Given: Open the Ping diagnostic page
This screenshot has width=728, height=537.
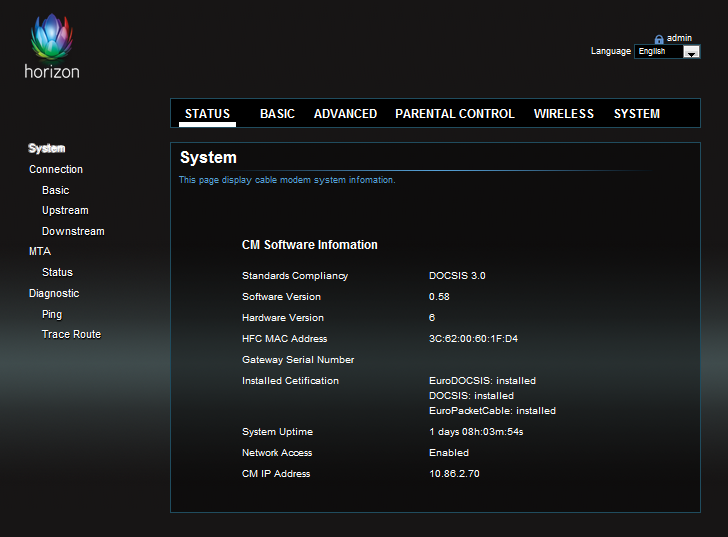Looking at the screenshot, I should (52, 315).
